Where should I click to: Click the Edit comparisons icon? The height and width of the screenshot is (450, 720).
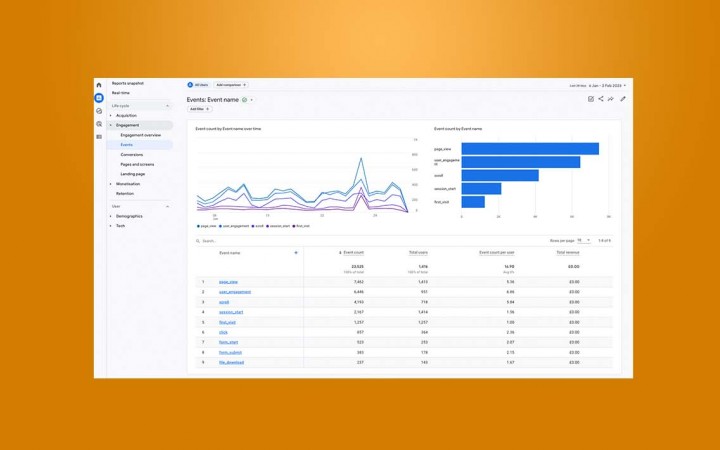(x=591, y=99)
